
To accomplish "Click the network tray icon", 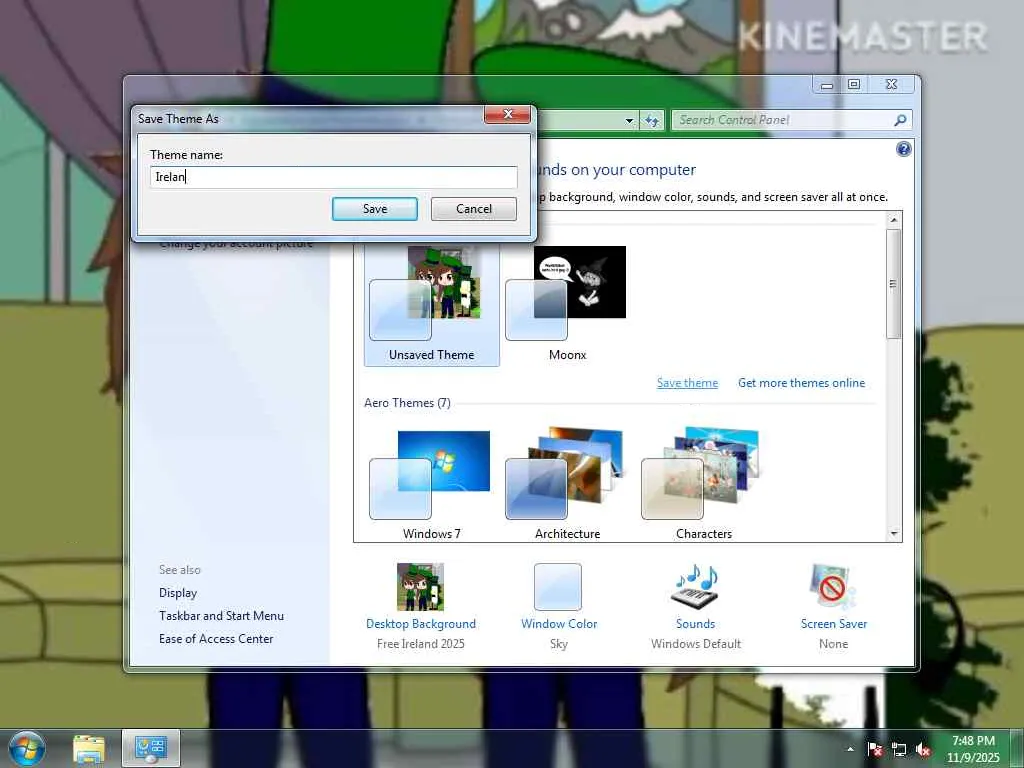I will click(899, 749).
